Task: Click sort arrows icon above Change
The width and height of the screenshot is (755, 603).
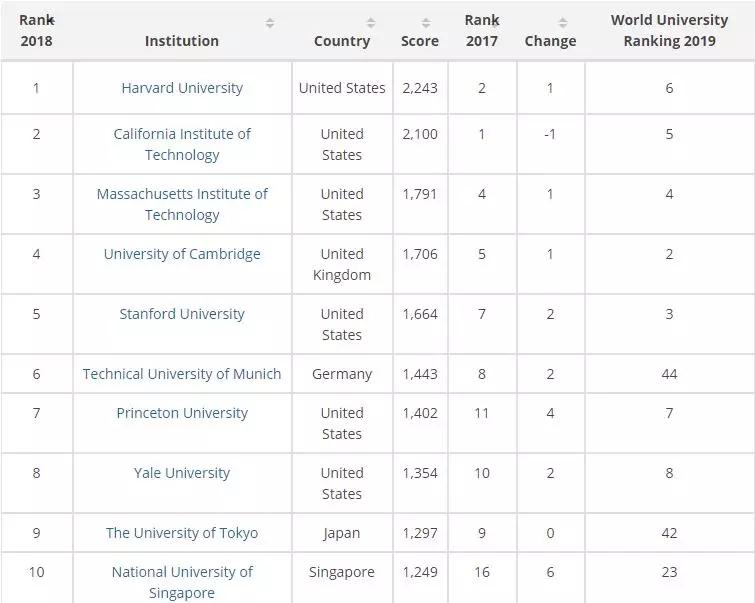Action: (562, 23)
